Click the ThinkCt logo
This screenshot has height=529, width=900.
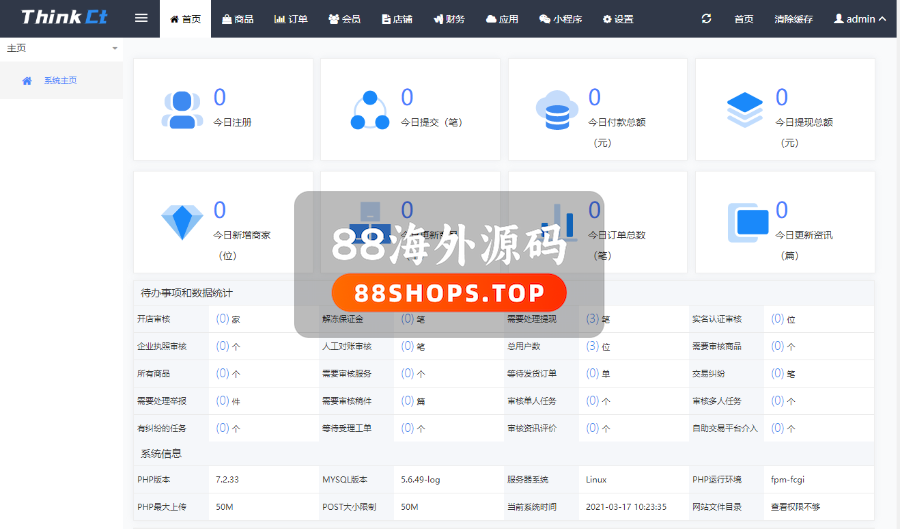tap(64, 18)
